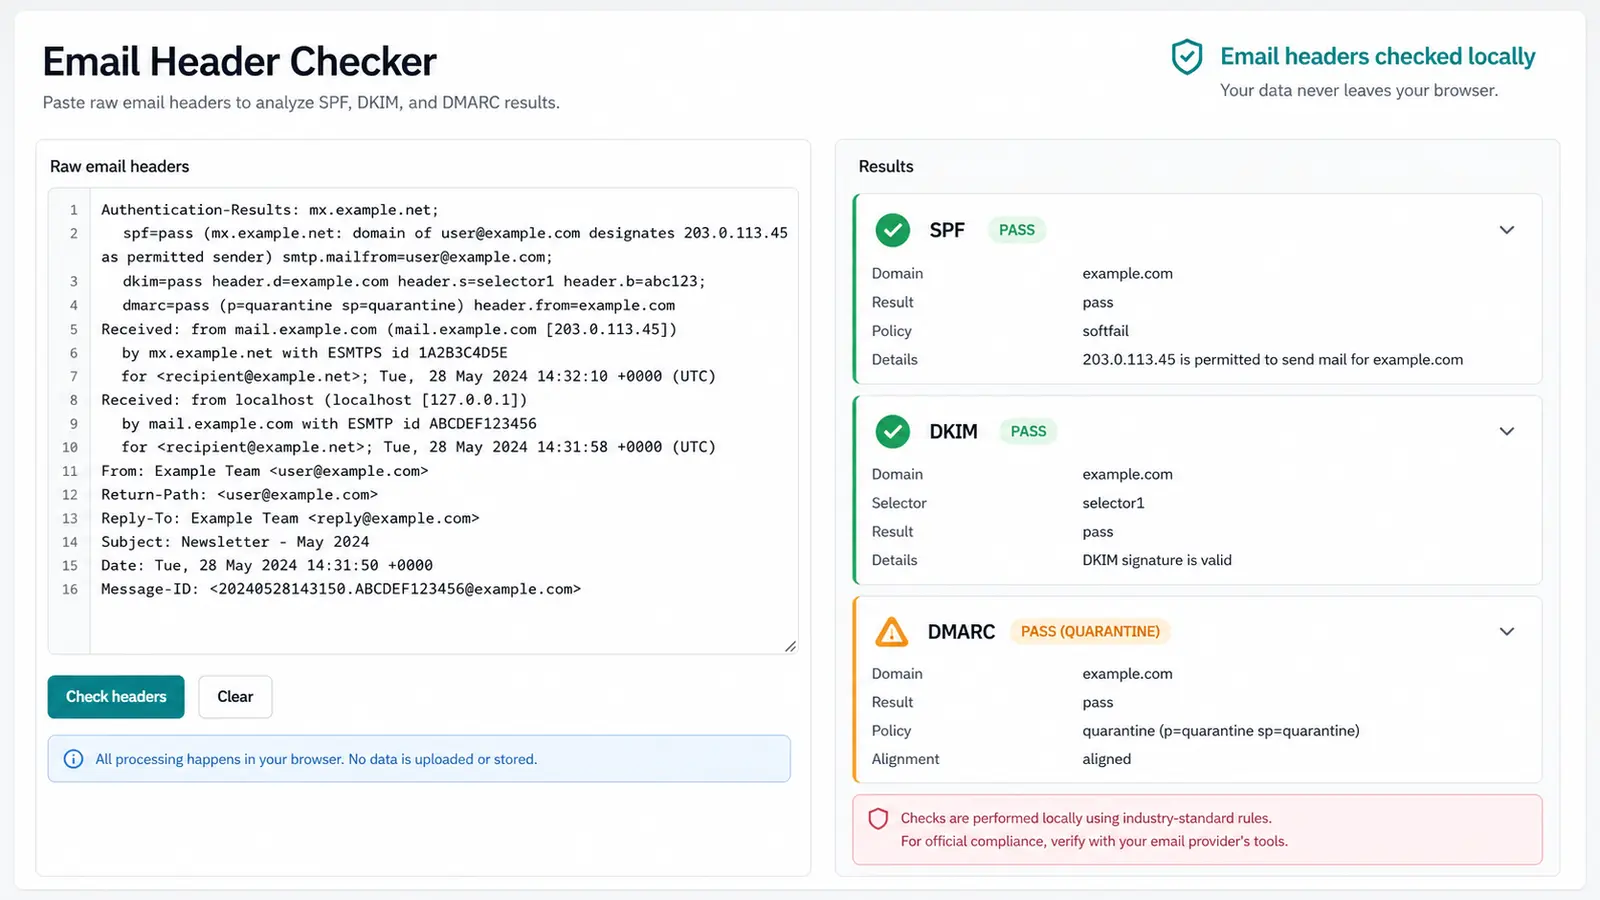Click the Reply-To header line
1600x900 pixels.
pos(290,518)
